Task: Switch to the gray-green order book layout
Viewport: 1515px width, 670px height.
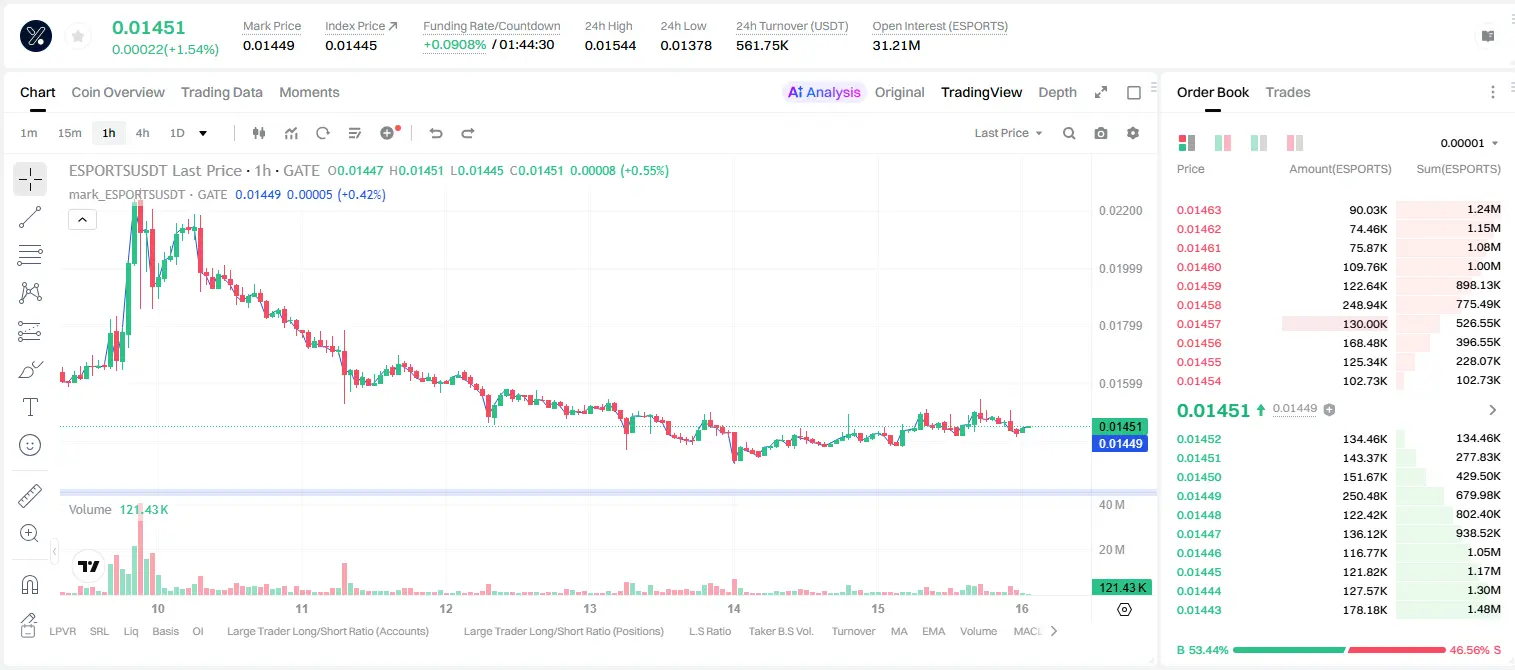Action: pos(1259,143)
